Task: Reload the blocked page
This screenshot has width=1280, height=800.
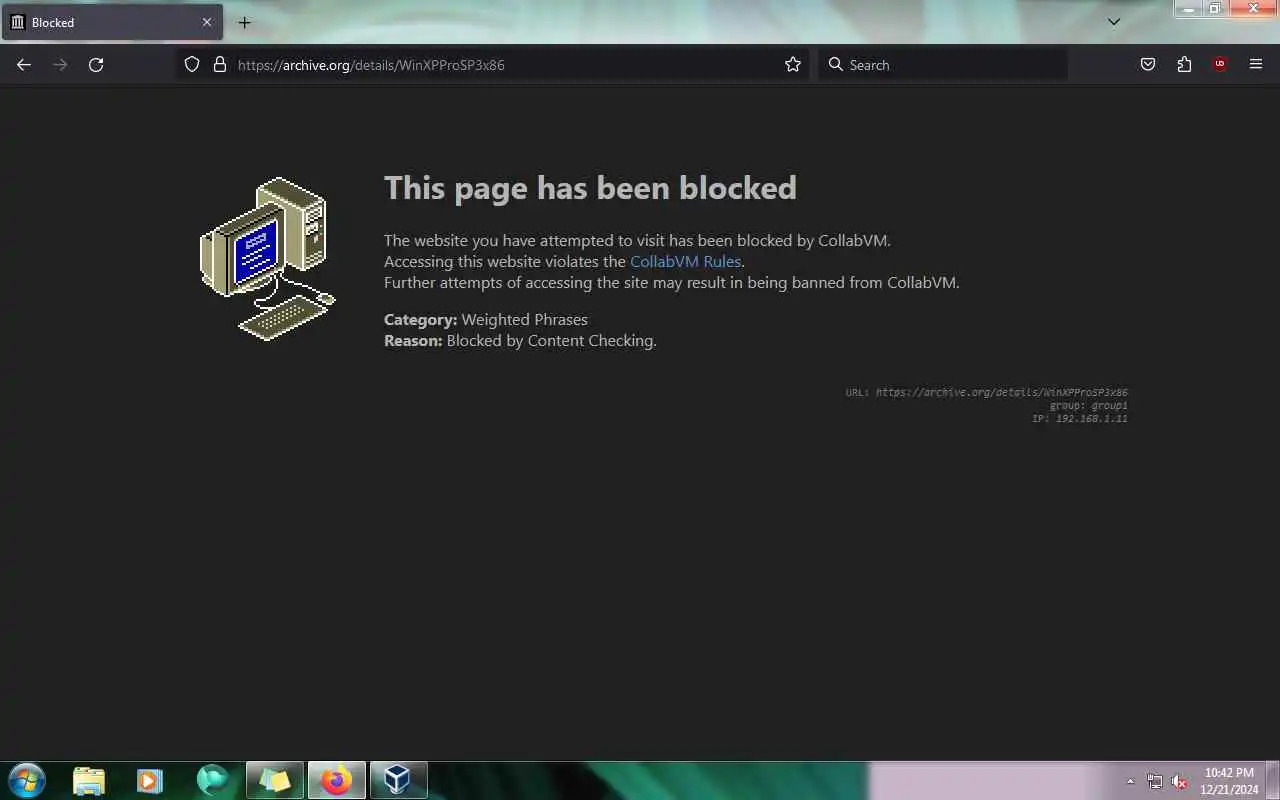Action: 96,65
